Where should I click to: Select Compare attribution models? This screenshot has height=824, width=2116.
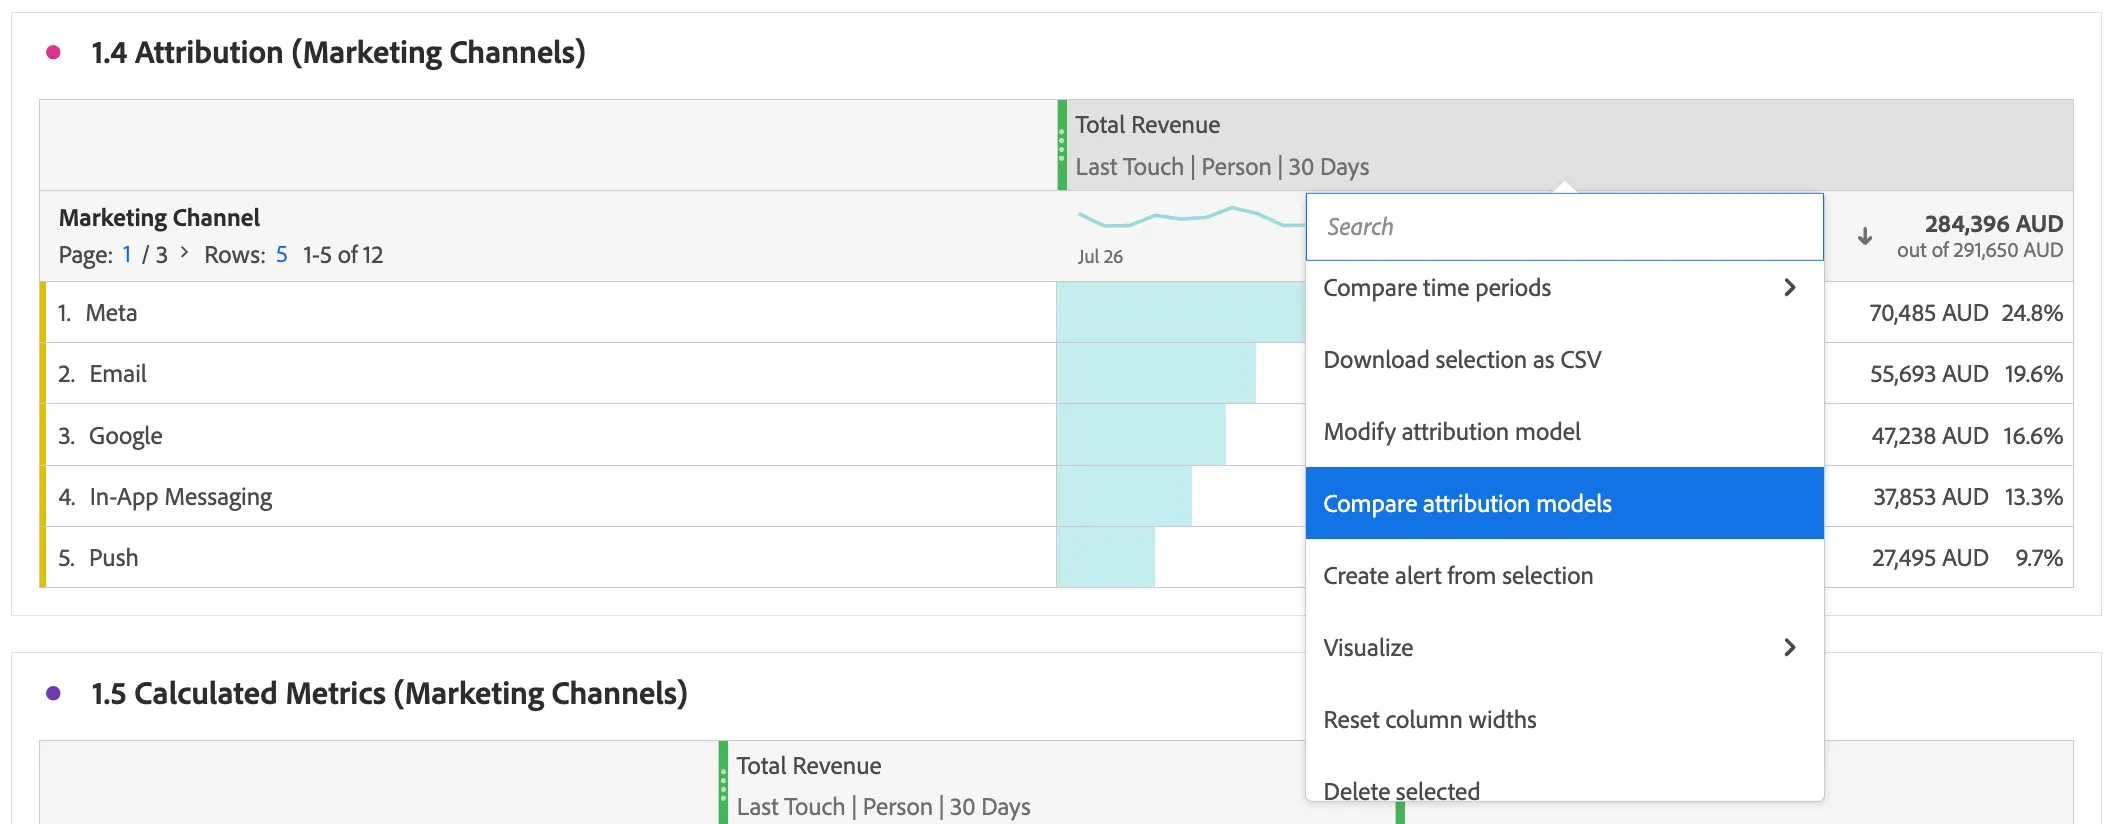click(x=1564, y=503)
